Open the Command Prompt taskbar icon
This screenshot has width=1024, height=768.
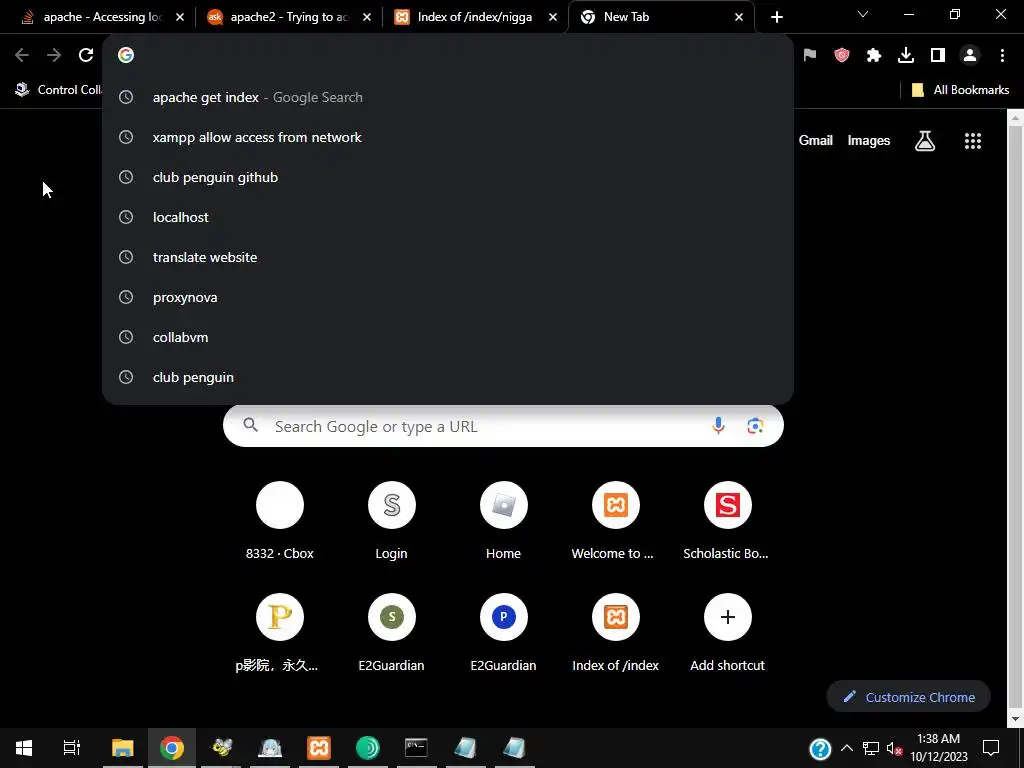pos(417,748)
